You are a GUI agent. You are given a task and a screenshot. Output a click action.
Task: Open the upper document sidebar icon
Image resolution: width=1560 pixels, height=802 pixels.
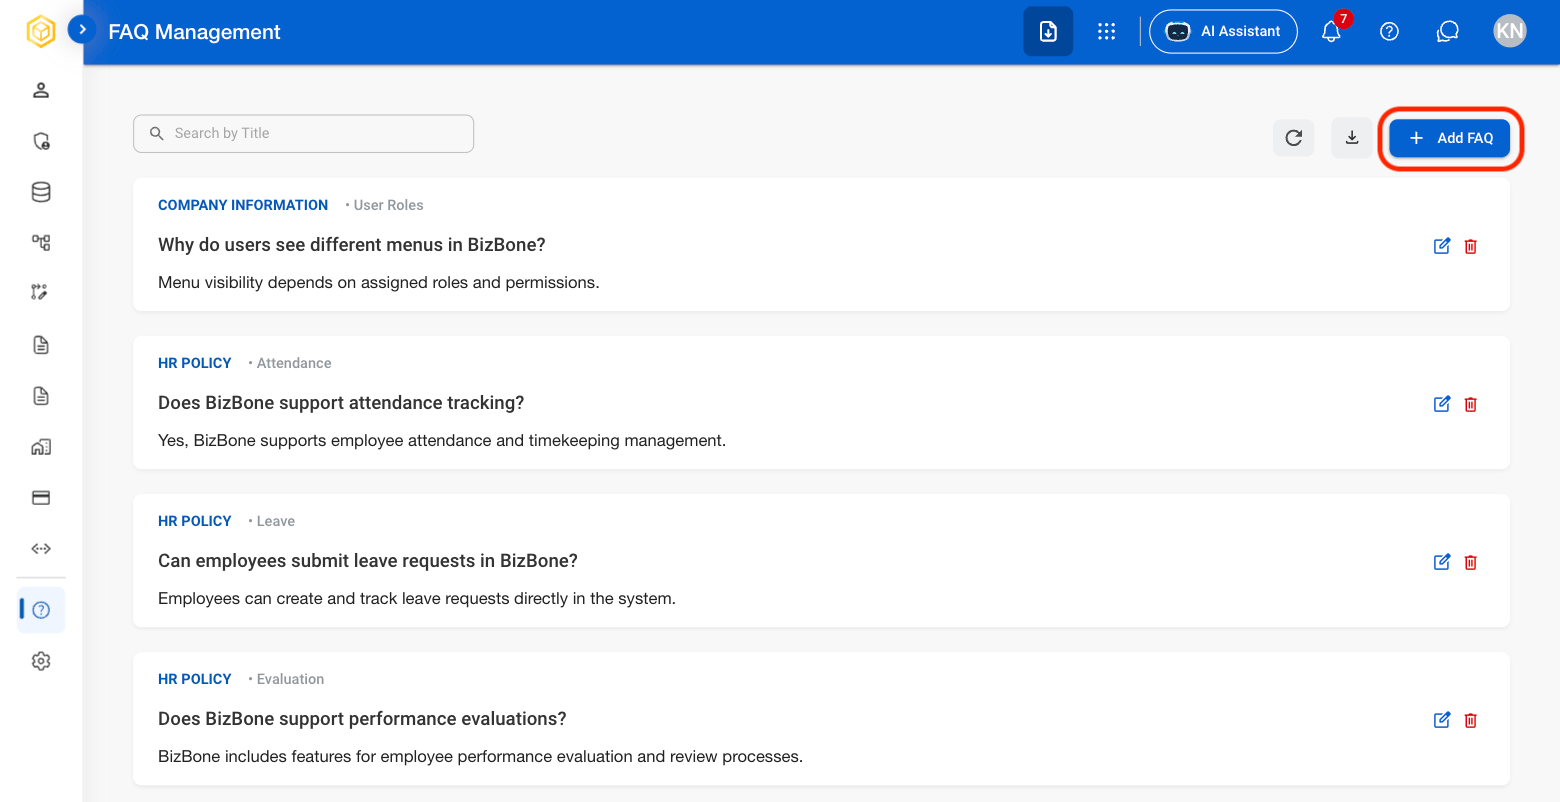tap(41, 345)
